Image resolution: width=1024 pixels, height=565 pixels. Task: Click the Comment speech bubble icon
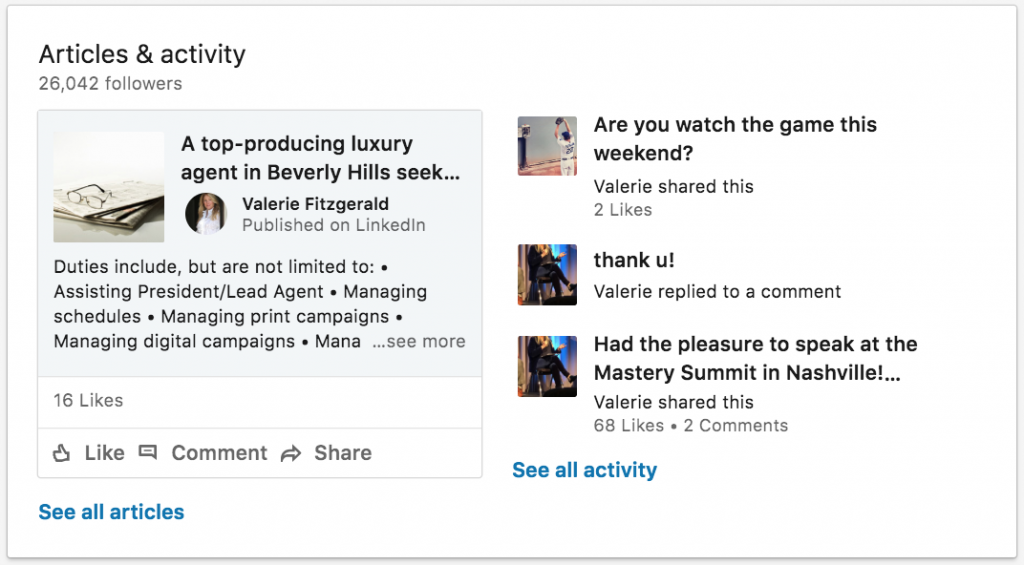(148, 452)
